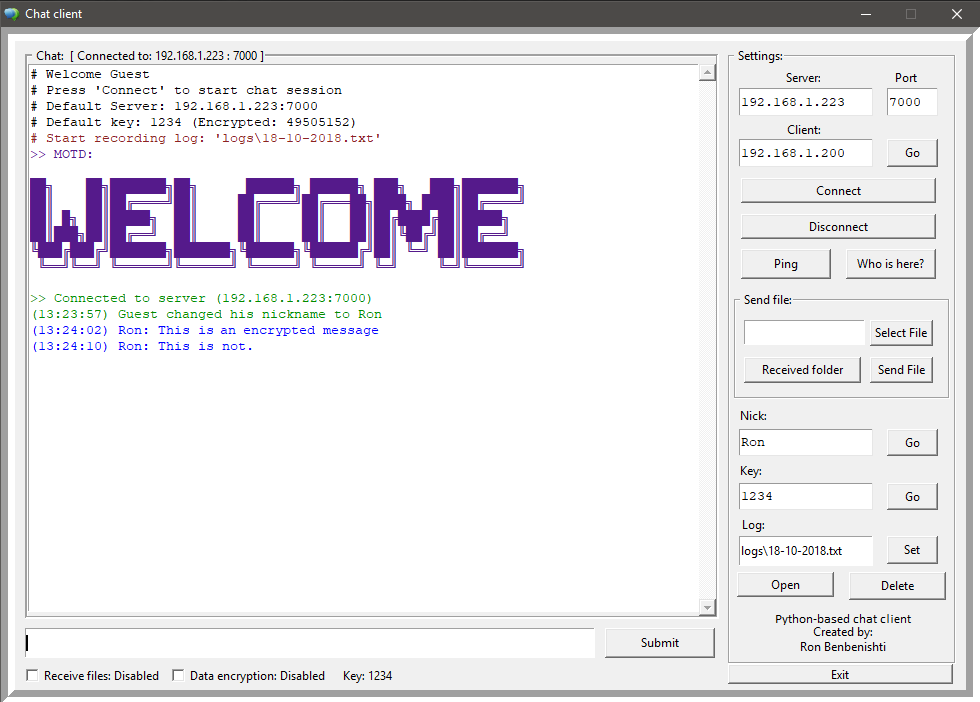Click the Client IP field
Viewport: 980px width, 702px height.
click(805, 153)
